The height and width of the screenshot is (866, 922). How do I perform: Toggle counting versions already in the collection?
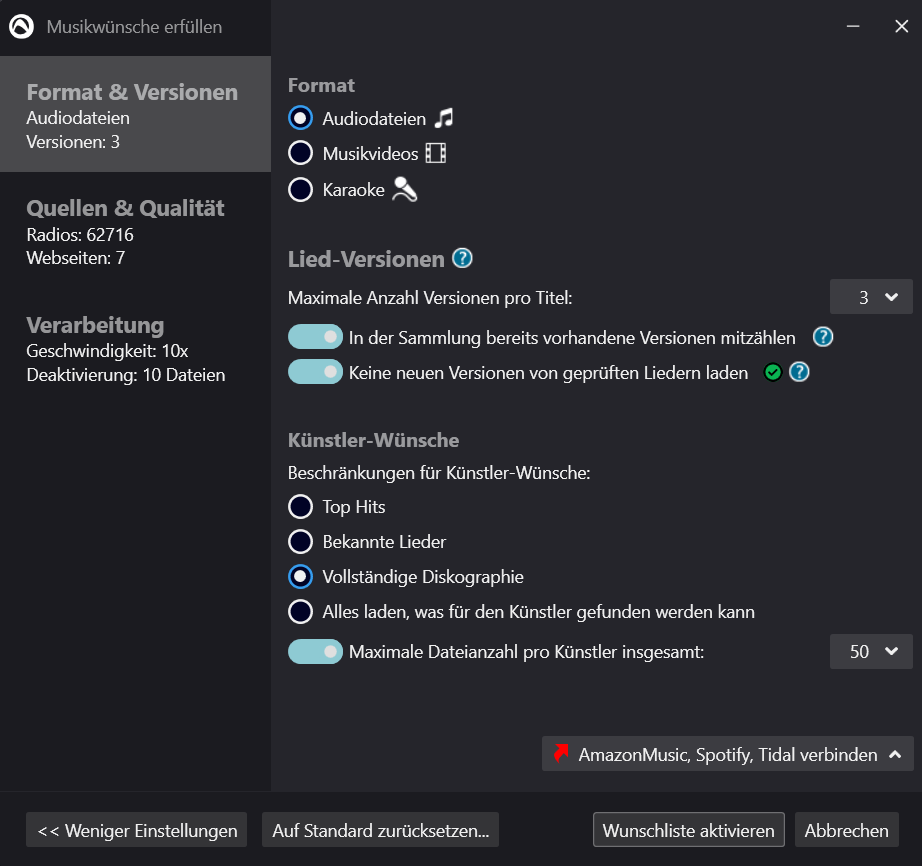click(x=315, y=337)
